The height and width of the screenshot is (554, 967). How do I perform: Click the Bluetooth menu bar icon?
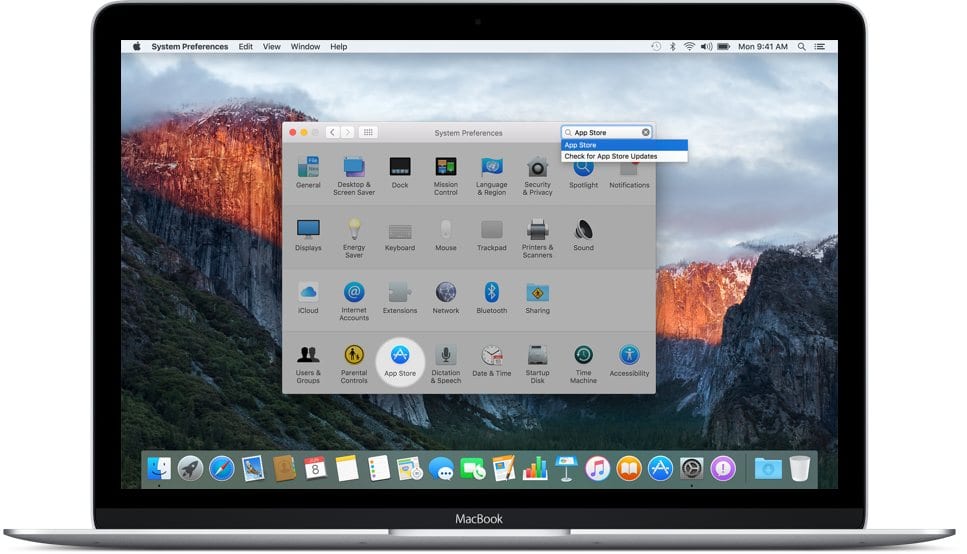pyautogui.click(x=672, y=46)
